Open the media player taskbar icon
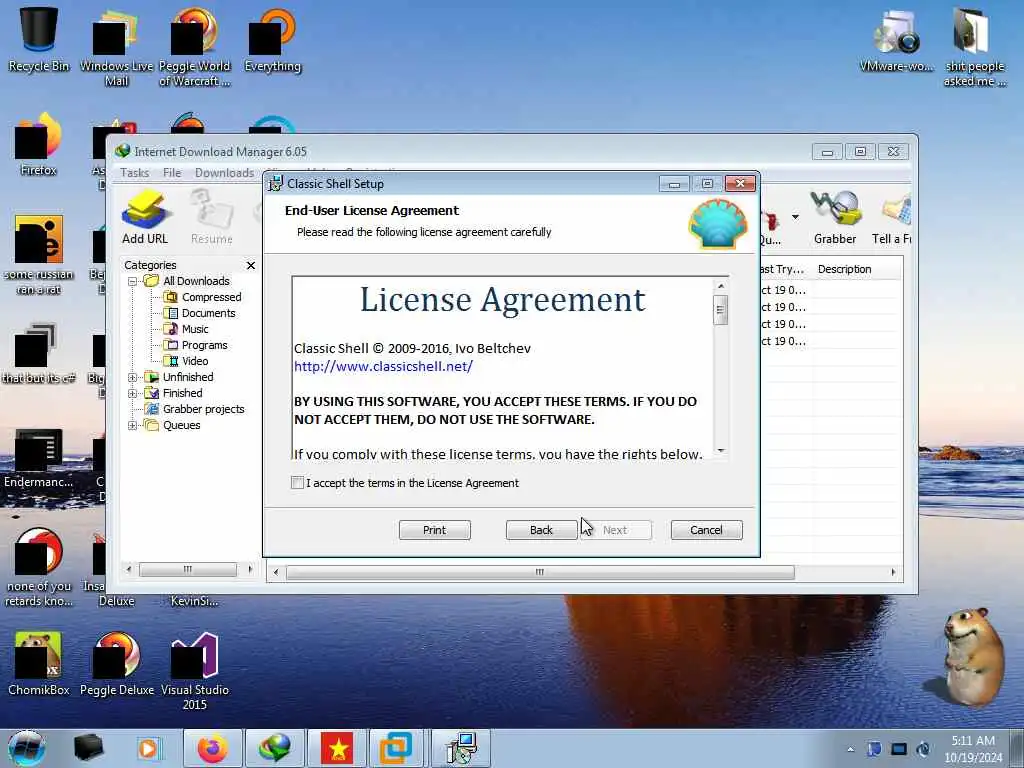1024x768 pixels. (x=148, y=748)
